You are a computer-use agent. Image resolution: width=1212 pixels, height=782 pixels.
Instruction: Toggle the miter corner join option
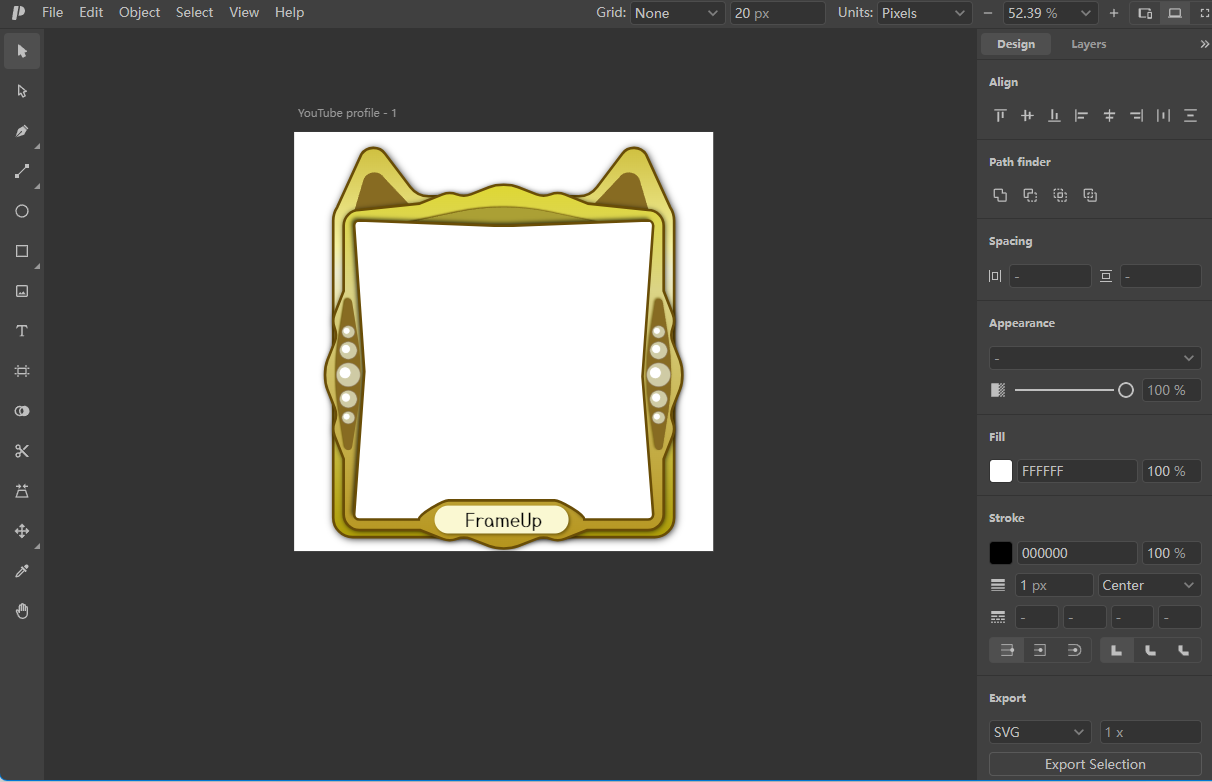[x=1117, y=650]
